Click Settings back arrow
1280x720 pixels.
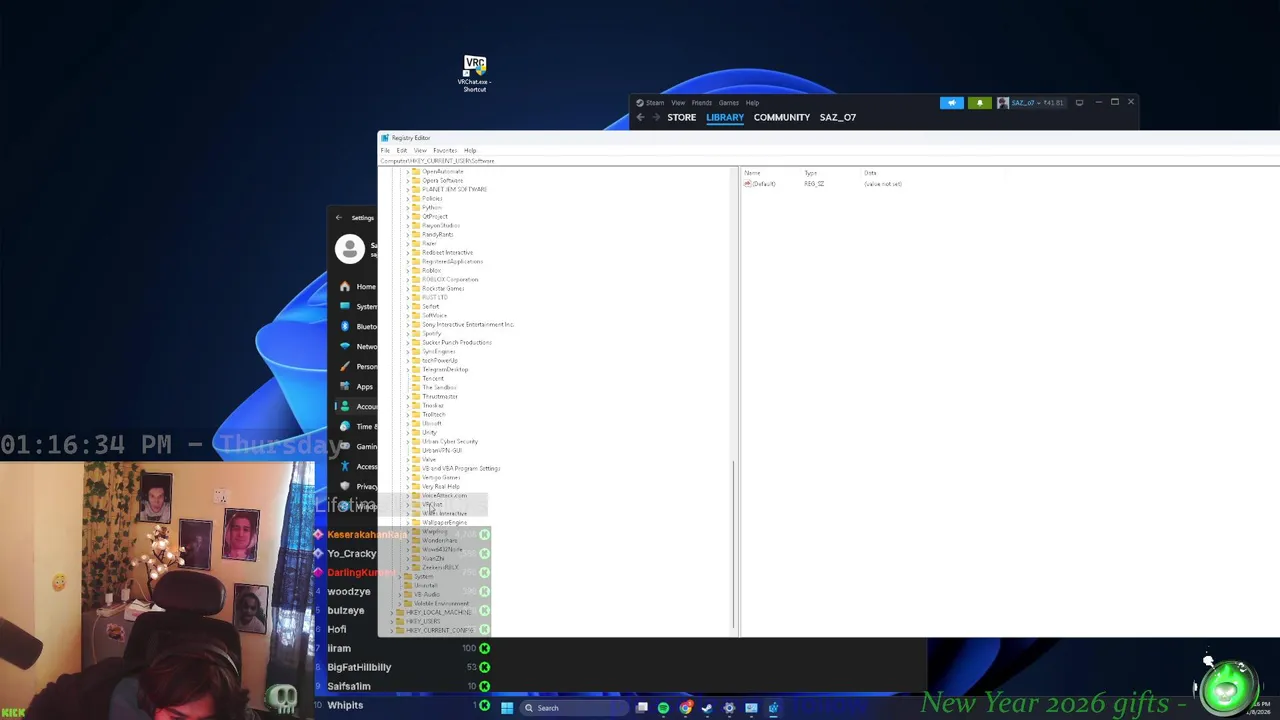(x=338, y=217)
